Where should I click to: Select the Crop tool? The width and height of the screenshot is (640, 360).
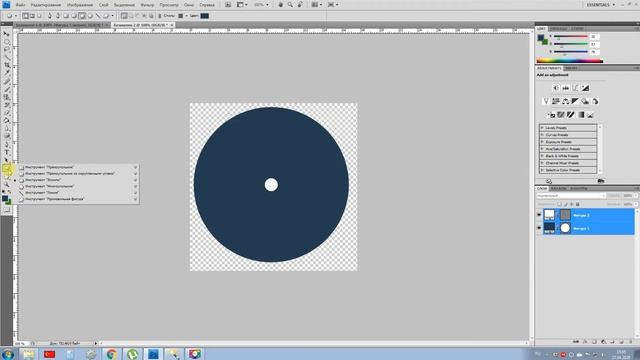pyautogui.click(x=7, y=65)
